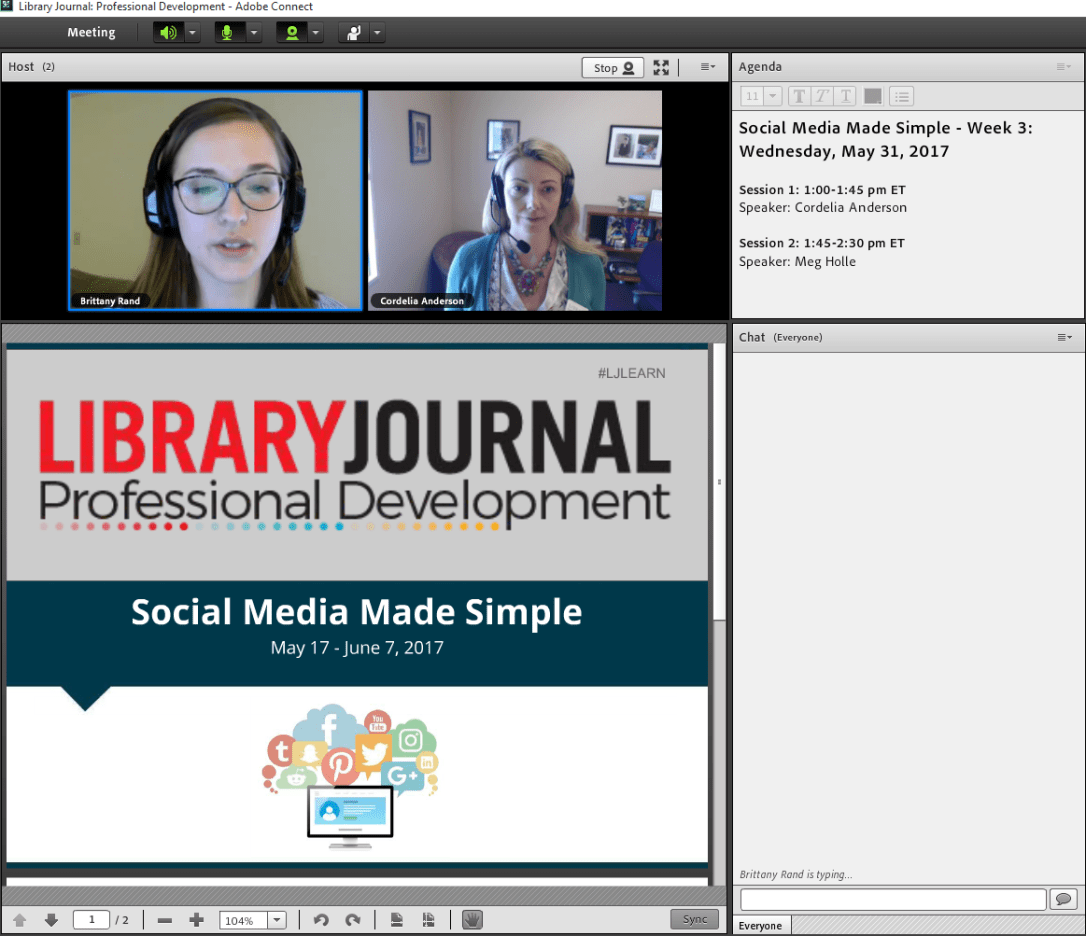Click the raise hand status icon
The image size is (1086, 936).
tap(353, 33)
